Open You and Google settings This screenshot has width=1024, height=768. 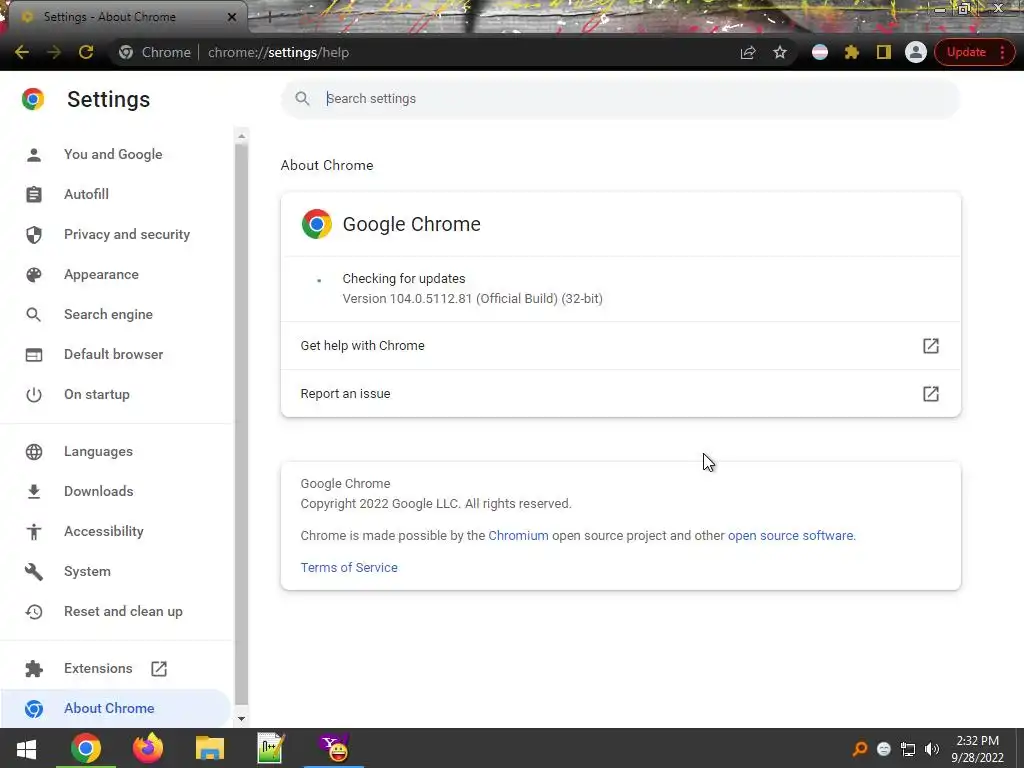pos(113,154)
